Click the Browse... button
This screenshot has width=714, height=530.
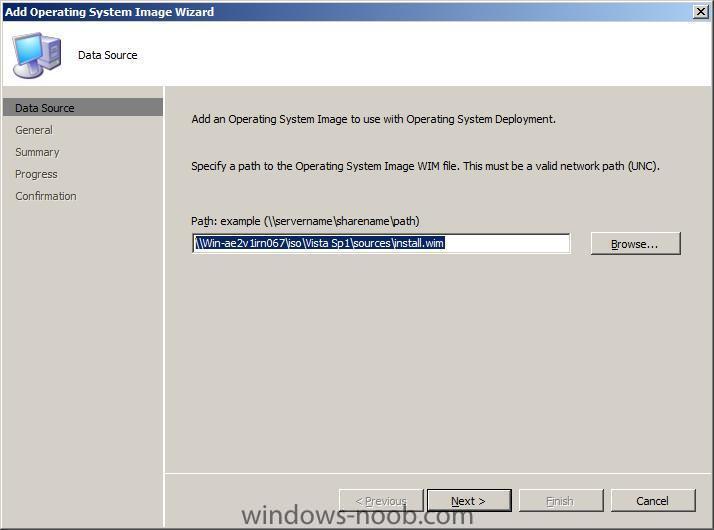coord(635,244)
